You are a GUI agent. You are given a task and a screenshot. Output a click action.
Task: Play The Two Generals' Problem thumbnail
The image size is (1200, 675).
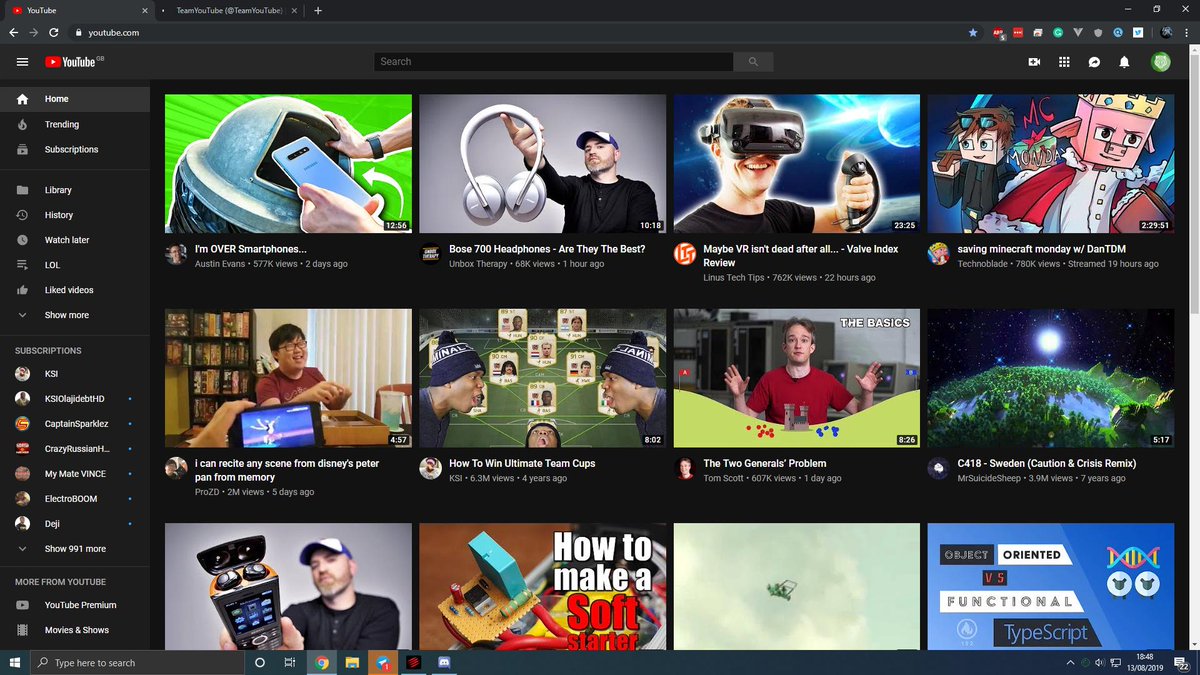tap(797, 378)
